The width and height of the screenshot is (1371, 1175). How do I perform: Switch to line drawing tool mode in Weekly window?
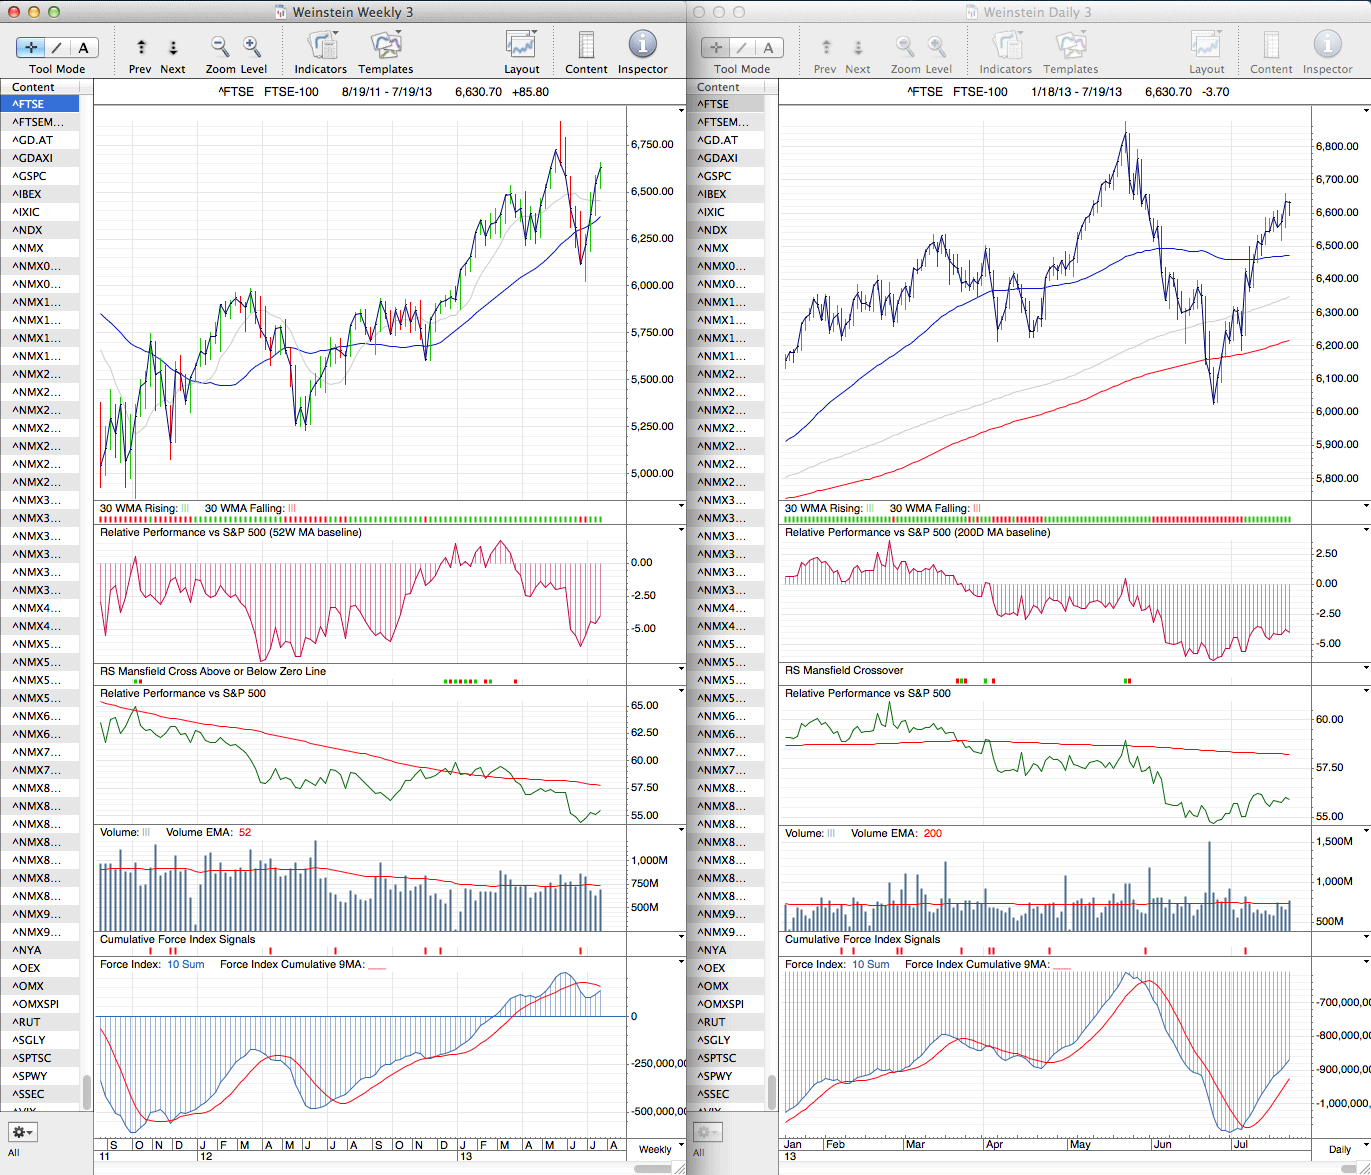(x=57, y=47)
